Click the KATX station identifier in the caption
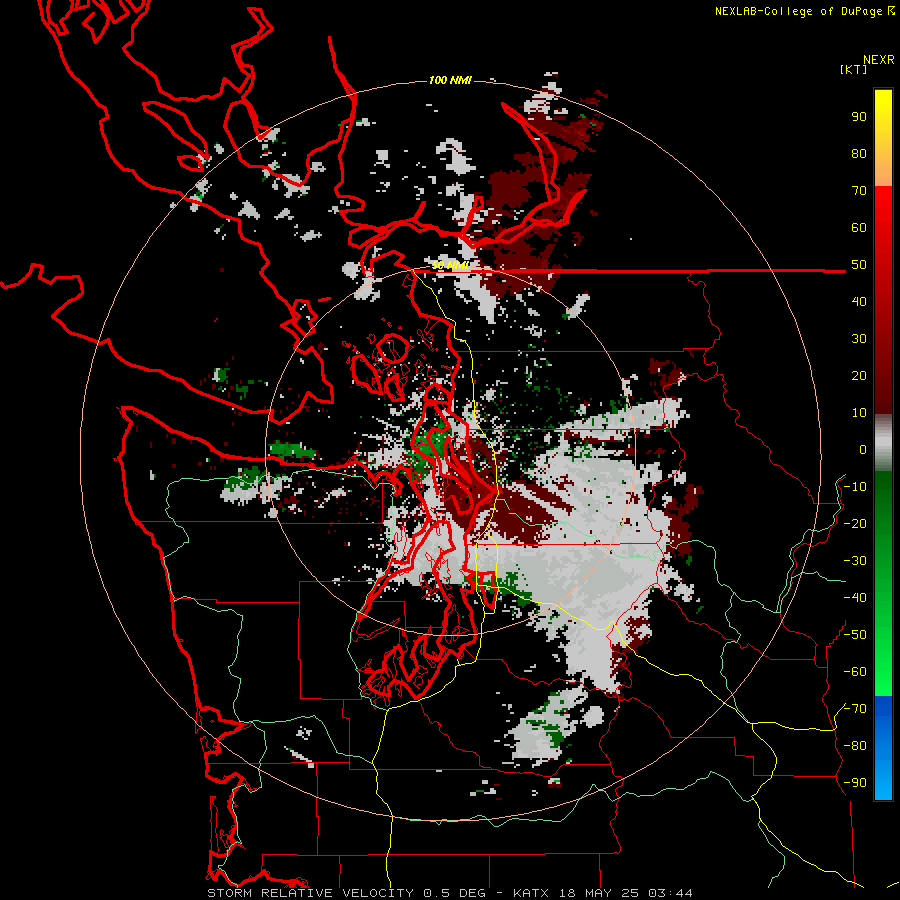Screen dimensions: 900x900 pyautogui.click(x=531, y=893)
